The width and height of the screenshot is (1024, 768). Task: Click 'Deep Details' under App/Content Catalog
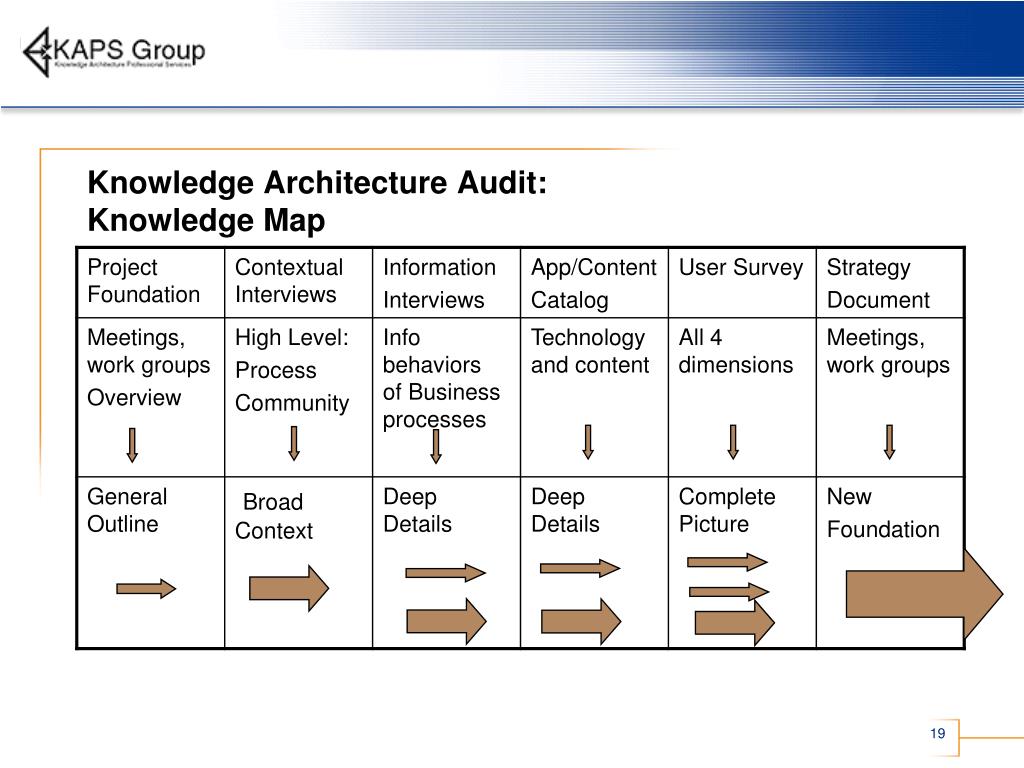coord(566,510)
